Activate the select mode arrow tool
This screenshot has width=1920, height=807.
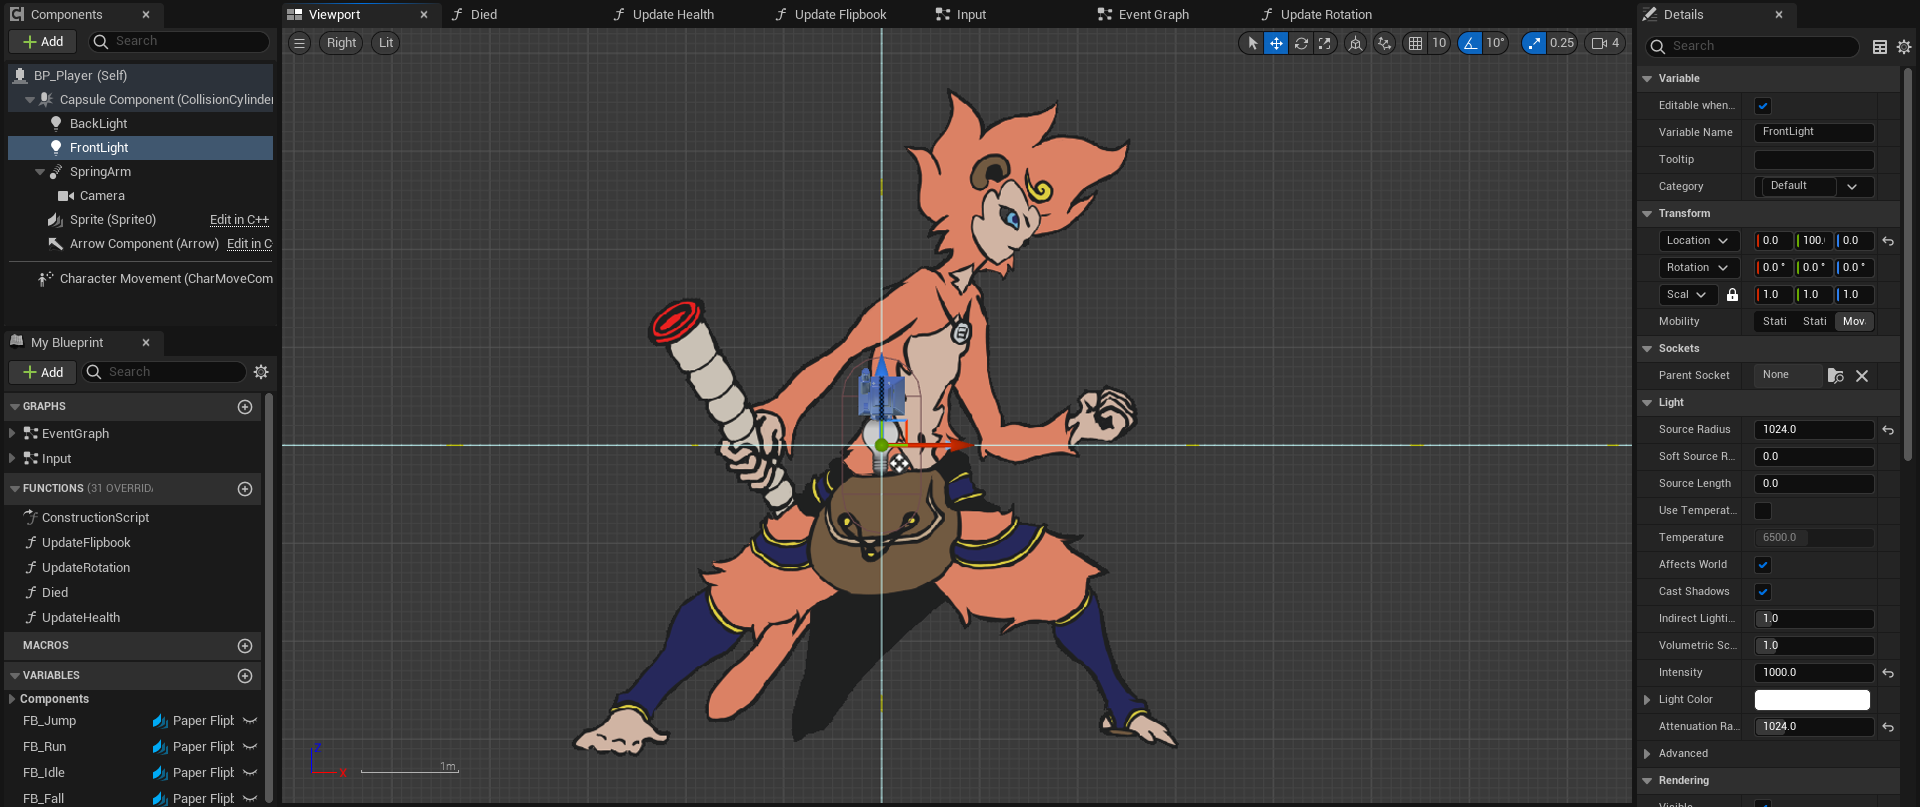pos(1252,43)
